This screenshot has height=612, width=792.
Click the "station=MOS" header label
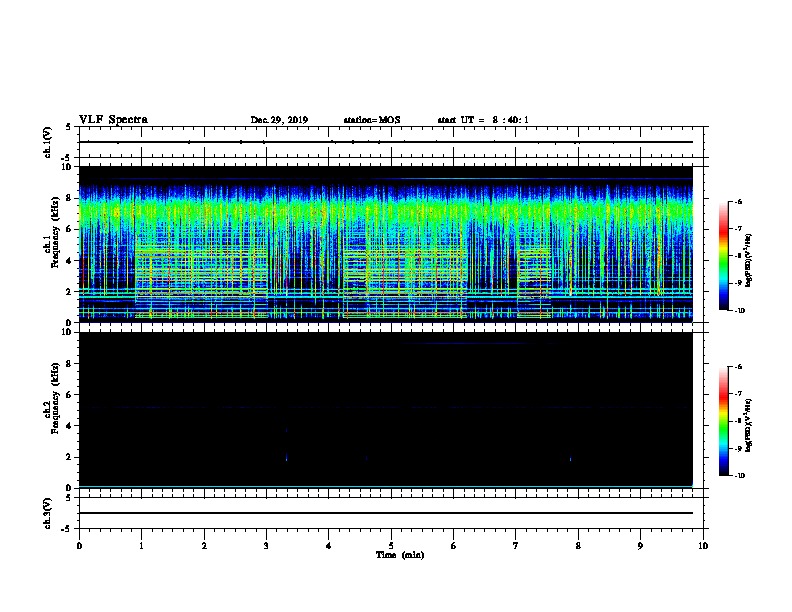click(372, 120)
